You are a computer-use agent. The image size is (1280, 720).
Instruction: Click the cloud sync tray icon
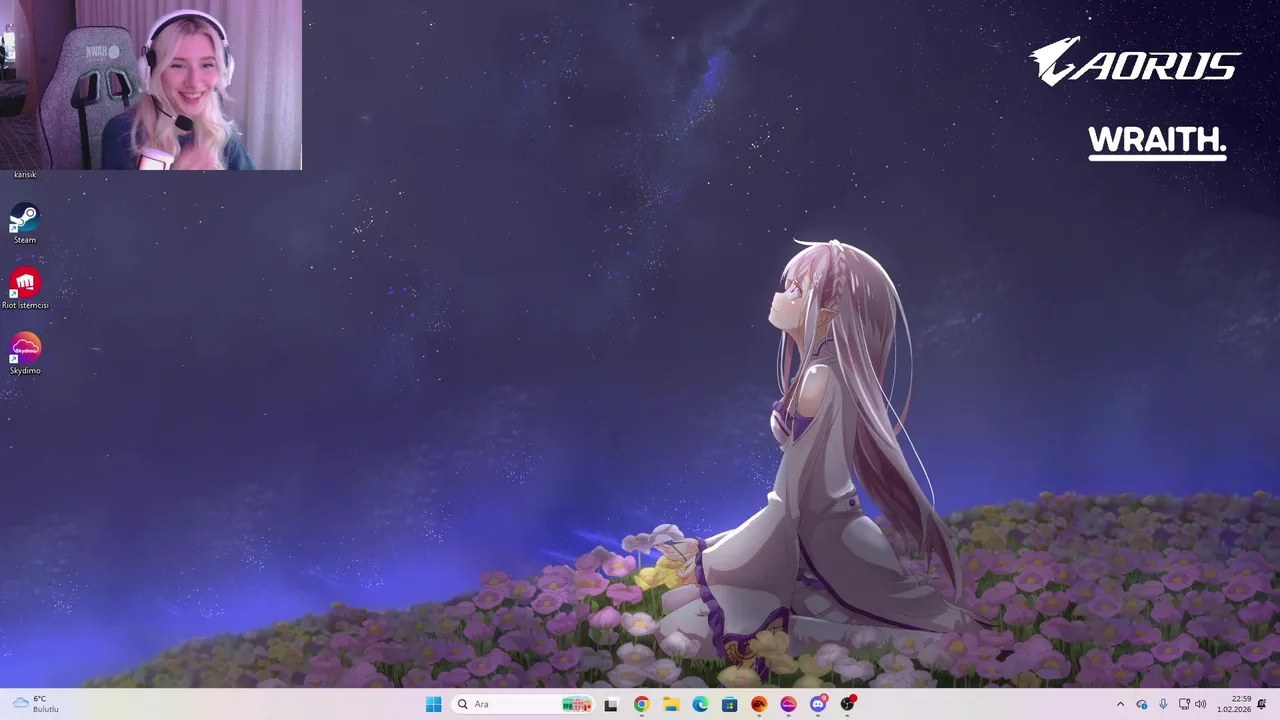click(1141, 704)
